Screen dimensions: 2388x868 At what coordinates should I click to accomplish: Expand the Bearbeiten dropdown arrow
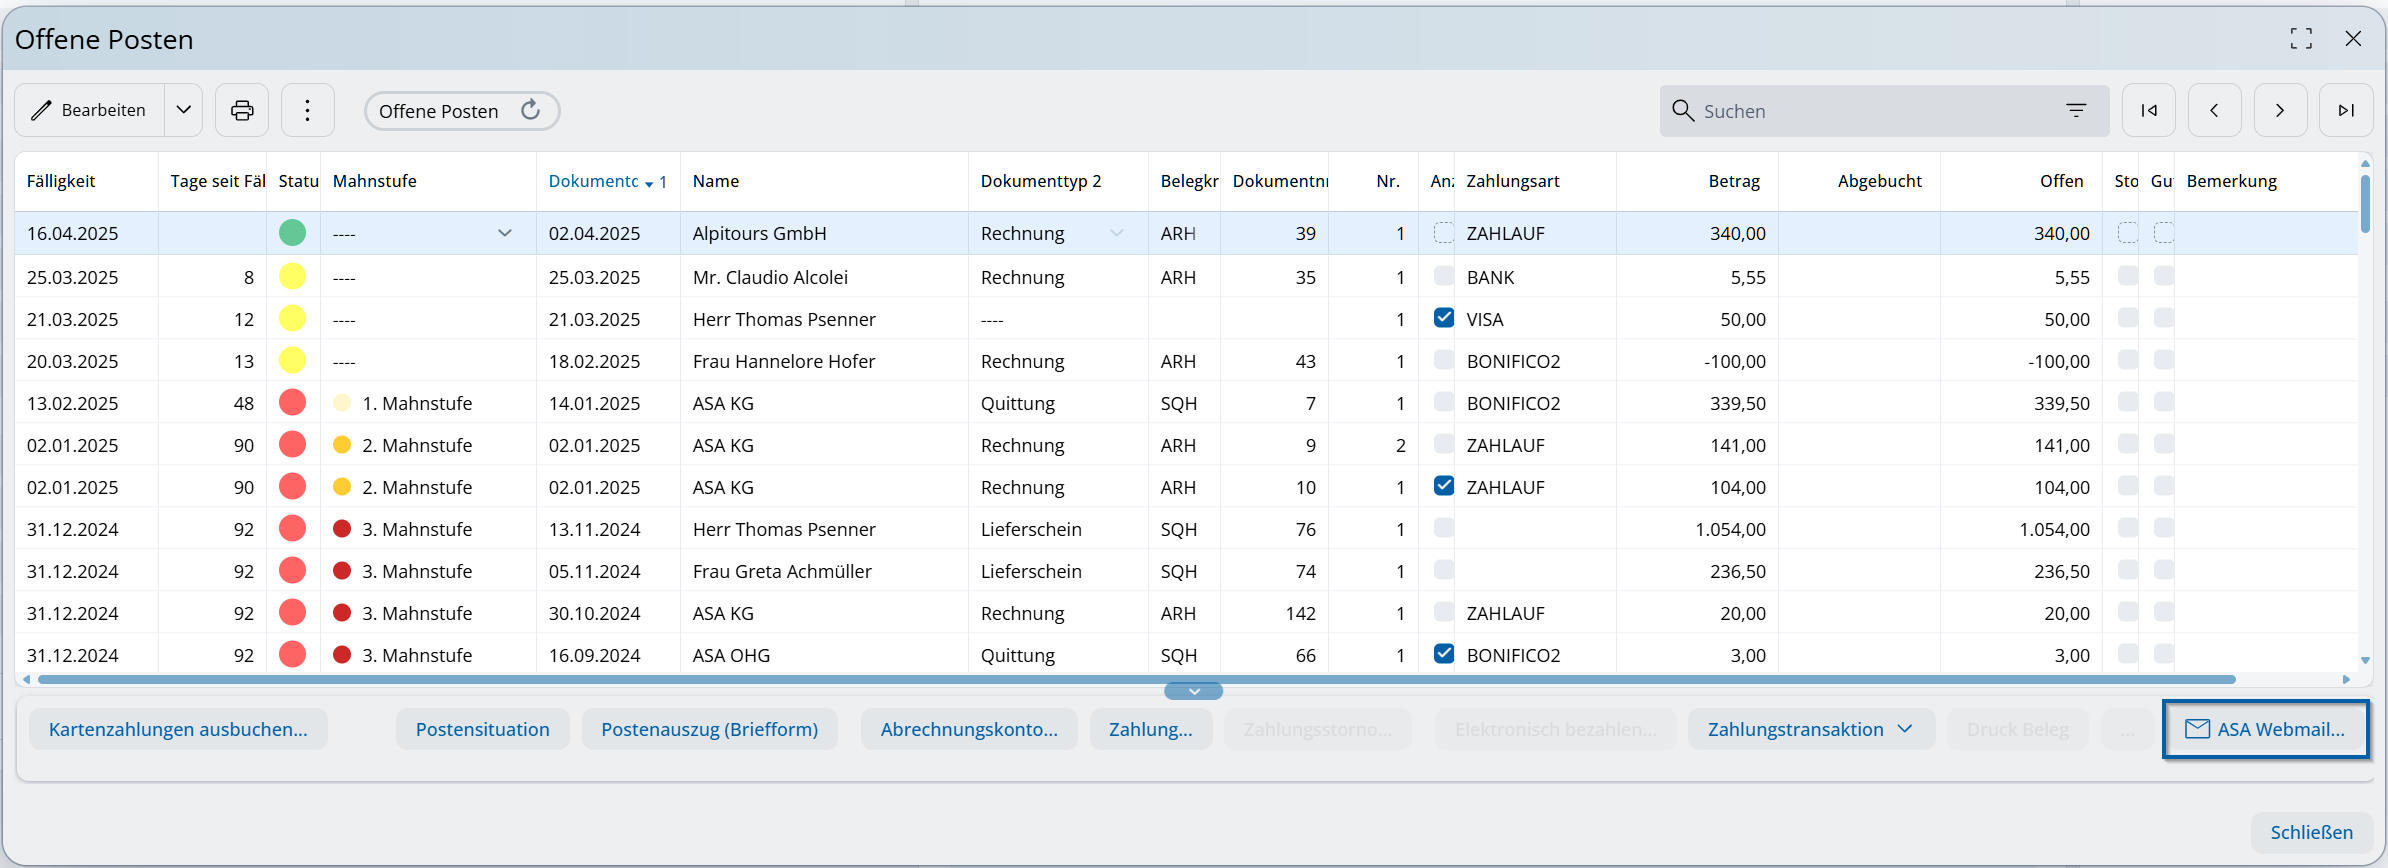point(184,110)
